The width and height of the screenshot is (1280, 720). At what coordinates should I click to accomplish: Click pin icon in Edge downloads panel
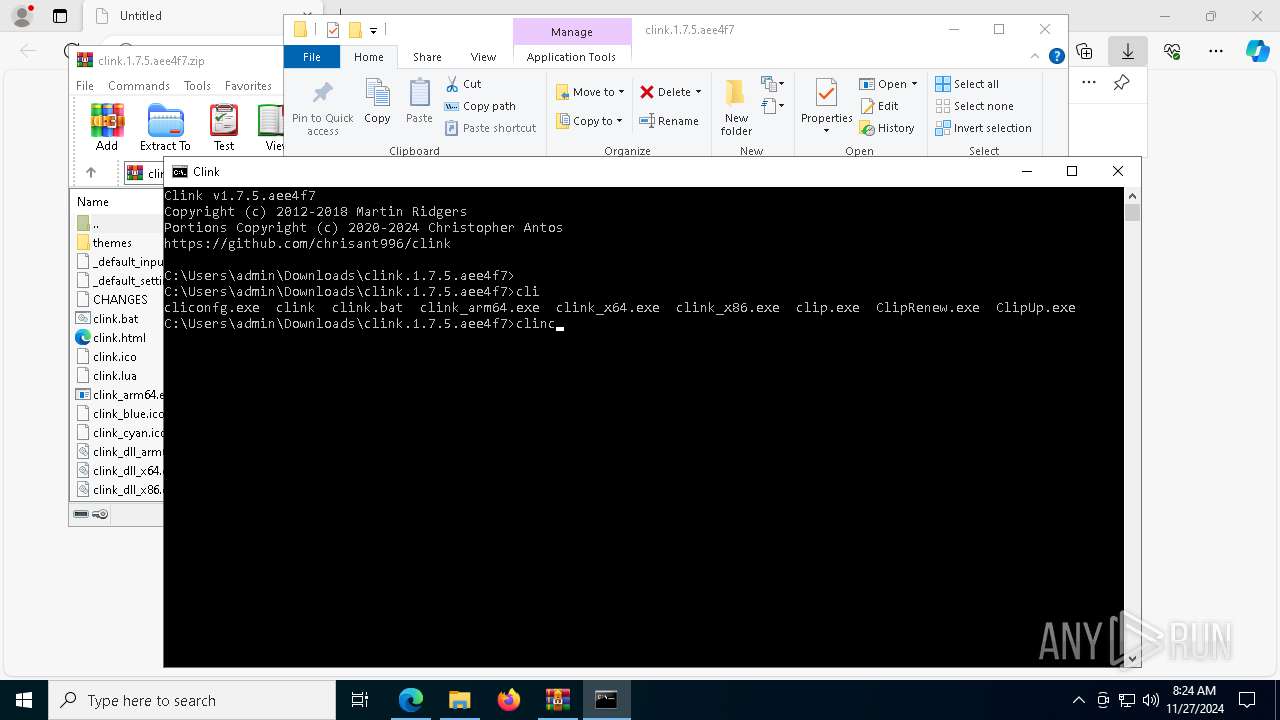[x=1122, y=83]
